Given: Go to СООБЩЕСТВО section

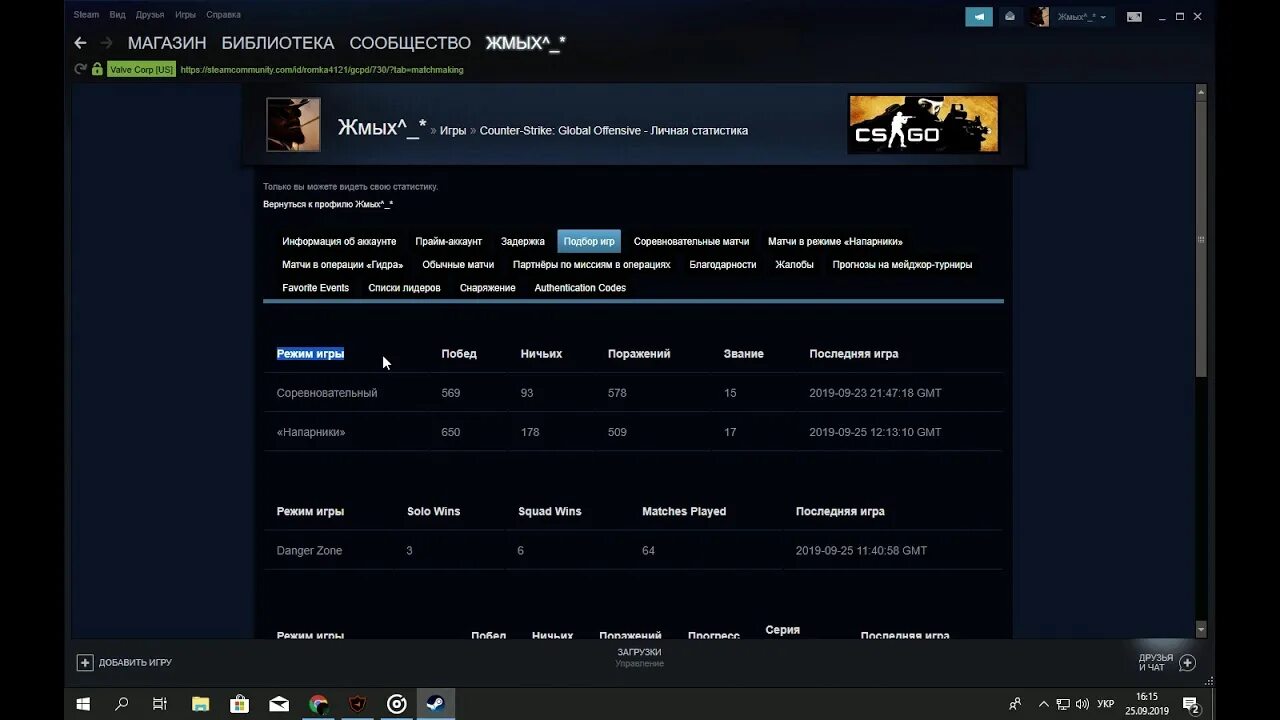Looking at the screenshot, I should pos(410,43).
